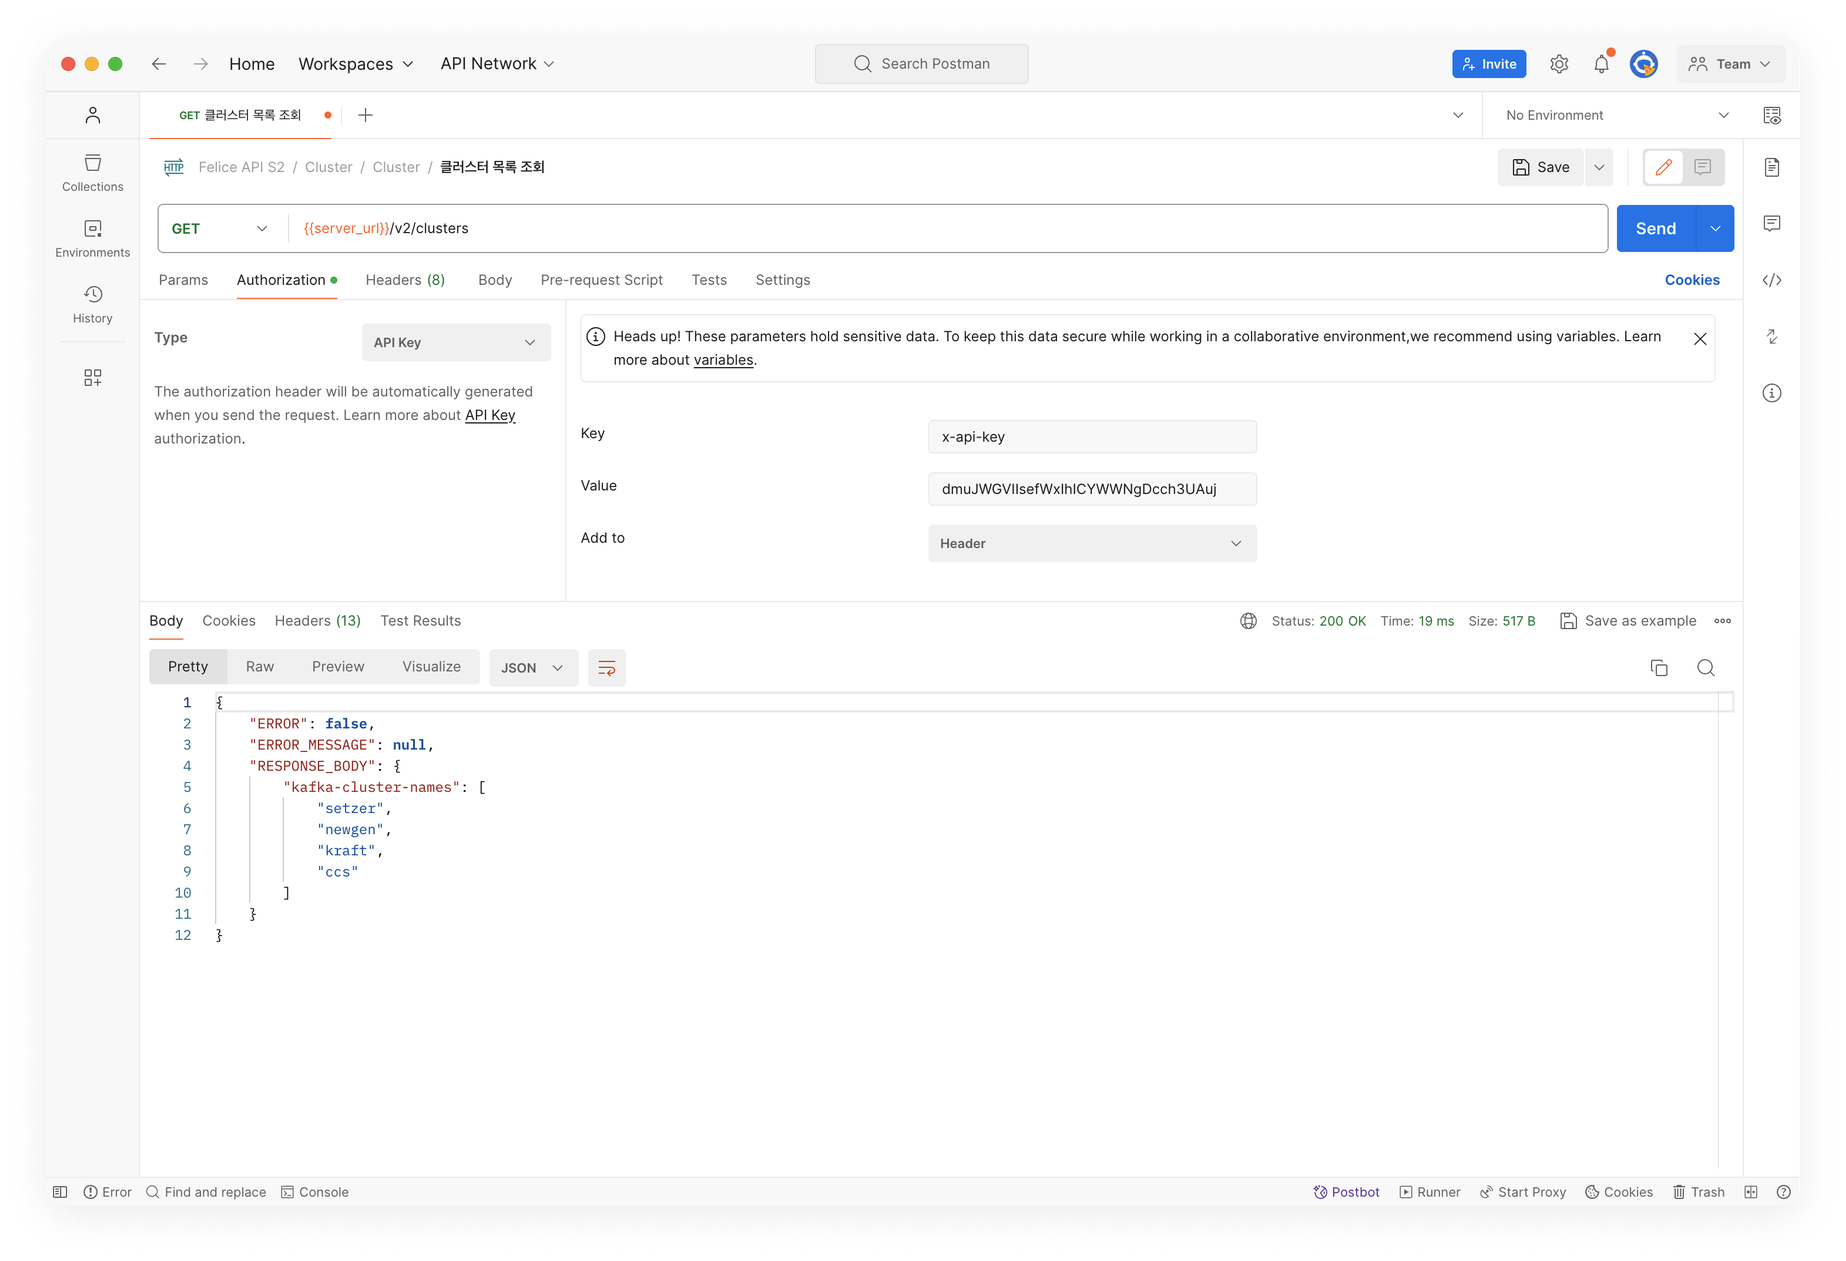Expand the GET method dropdown
Image resolution: width=1846 pixels, height=1261 pixels.
coord(220,228)
